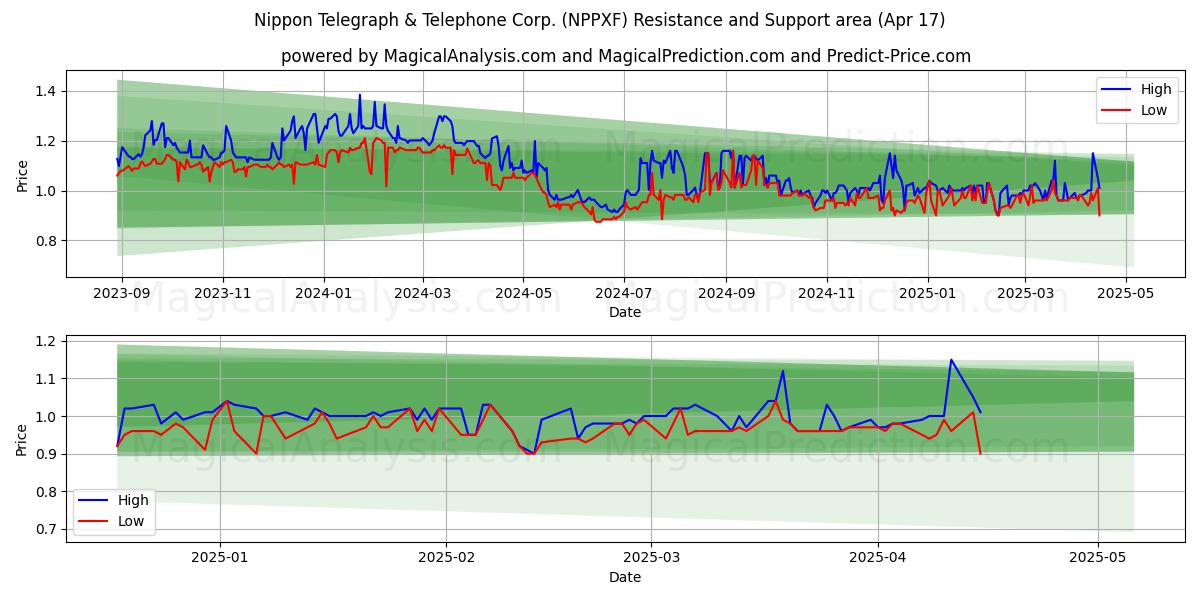Click the highest blue peak in top chart
Image resolution: width=1200 pixels, height=600 pixels.
tap(360, 96)
